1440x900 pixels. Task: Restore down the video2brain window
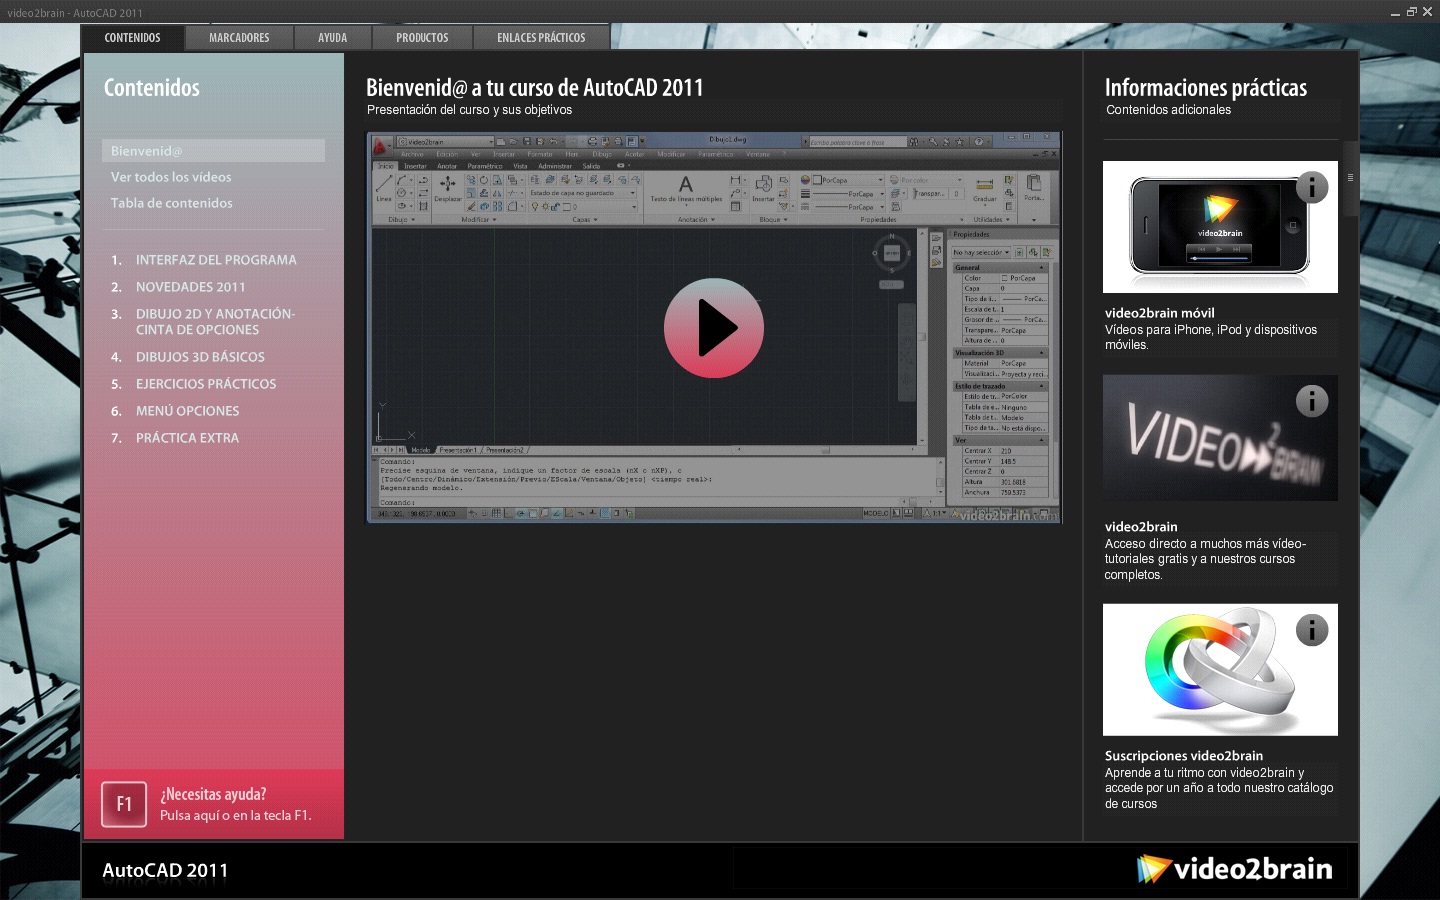click(1411, 12)
